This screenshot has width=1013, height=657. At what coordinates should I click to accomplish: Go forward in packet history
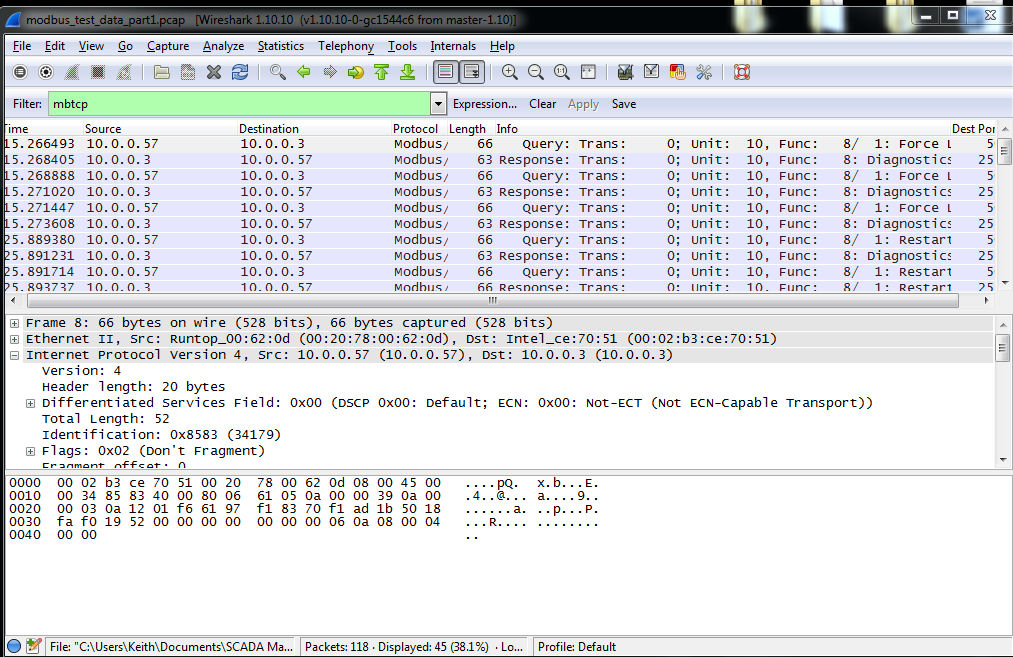coord(329,72)
